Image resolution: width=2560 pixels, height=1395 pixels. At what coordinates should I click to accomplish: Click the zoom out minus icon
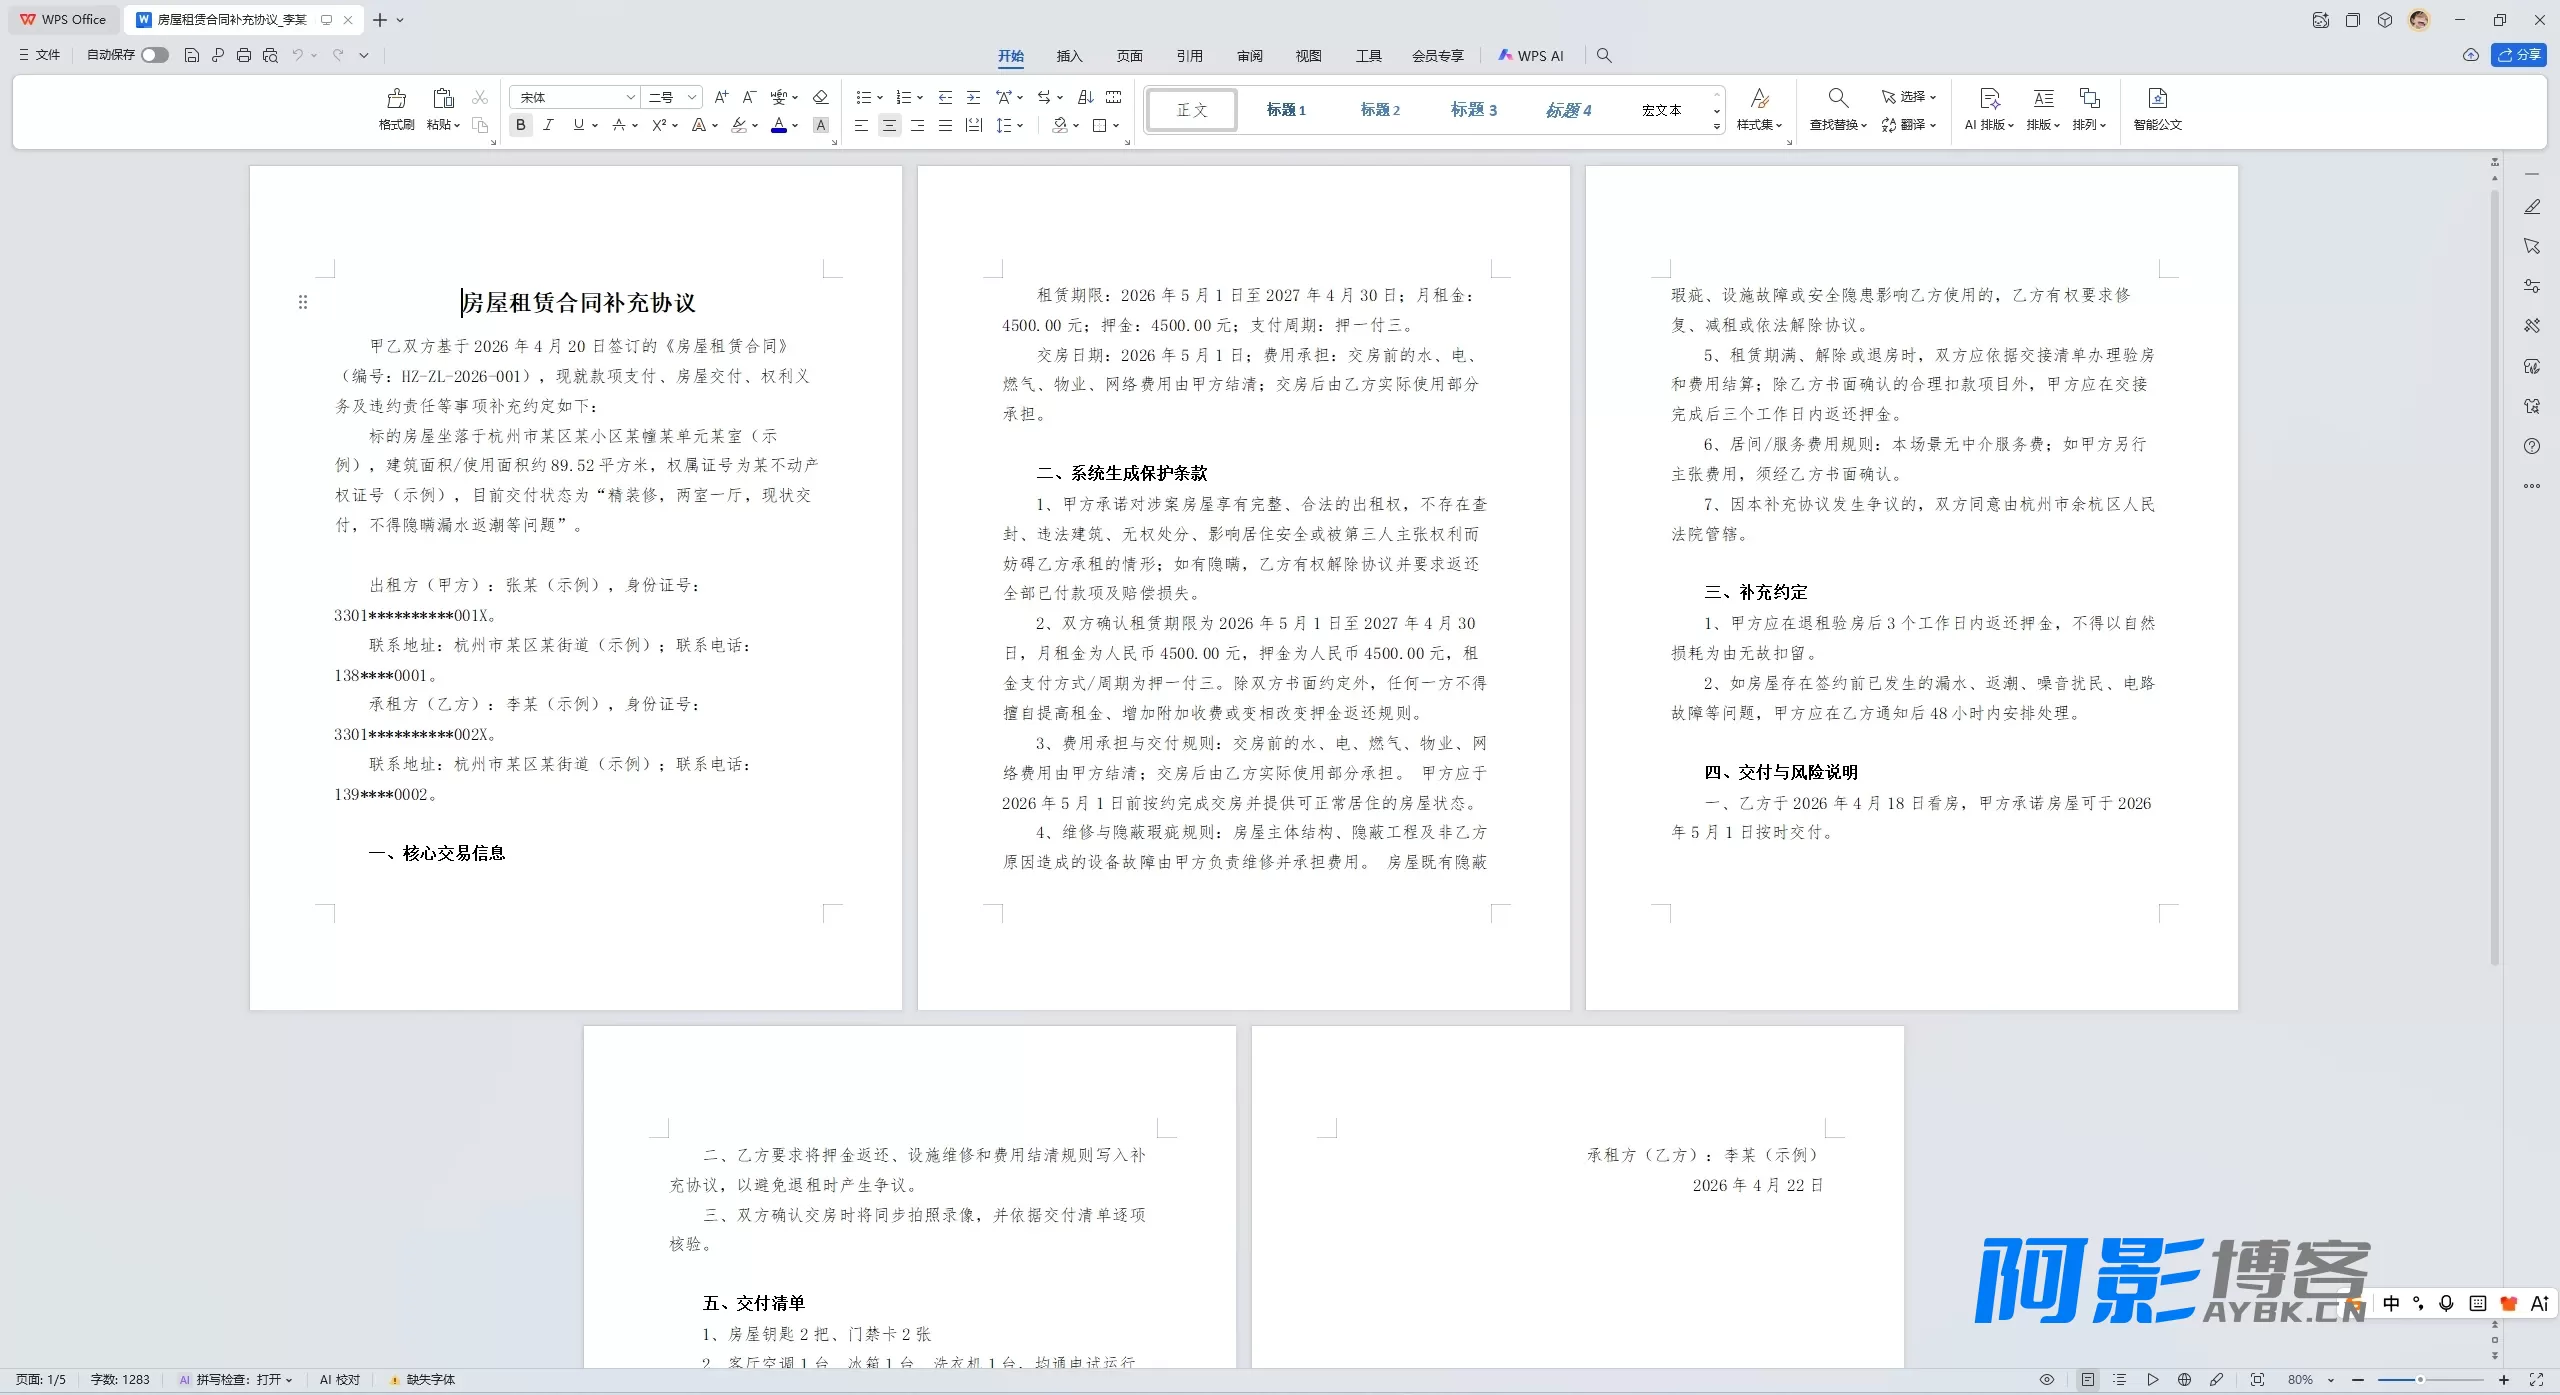[2358, 1380]
